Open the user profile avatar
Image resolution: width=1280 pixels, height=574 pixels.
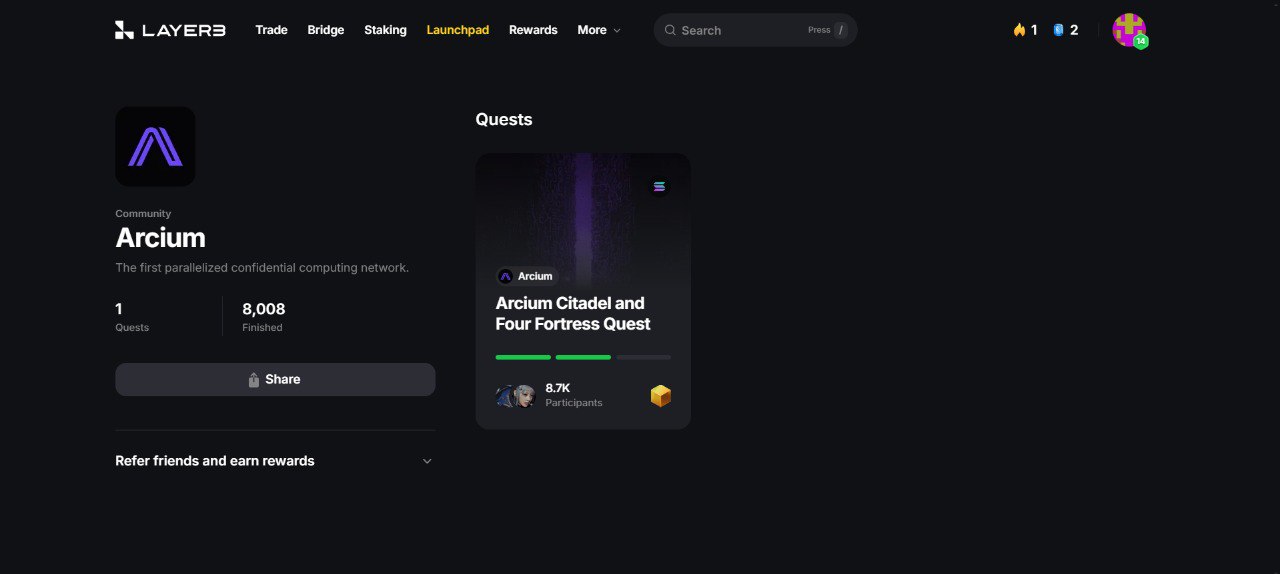coord(1130,30)
